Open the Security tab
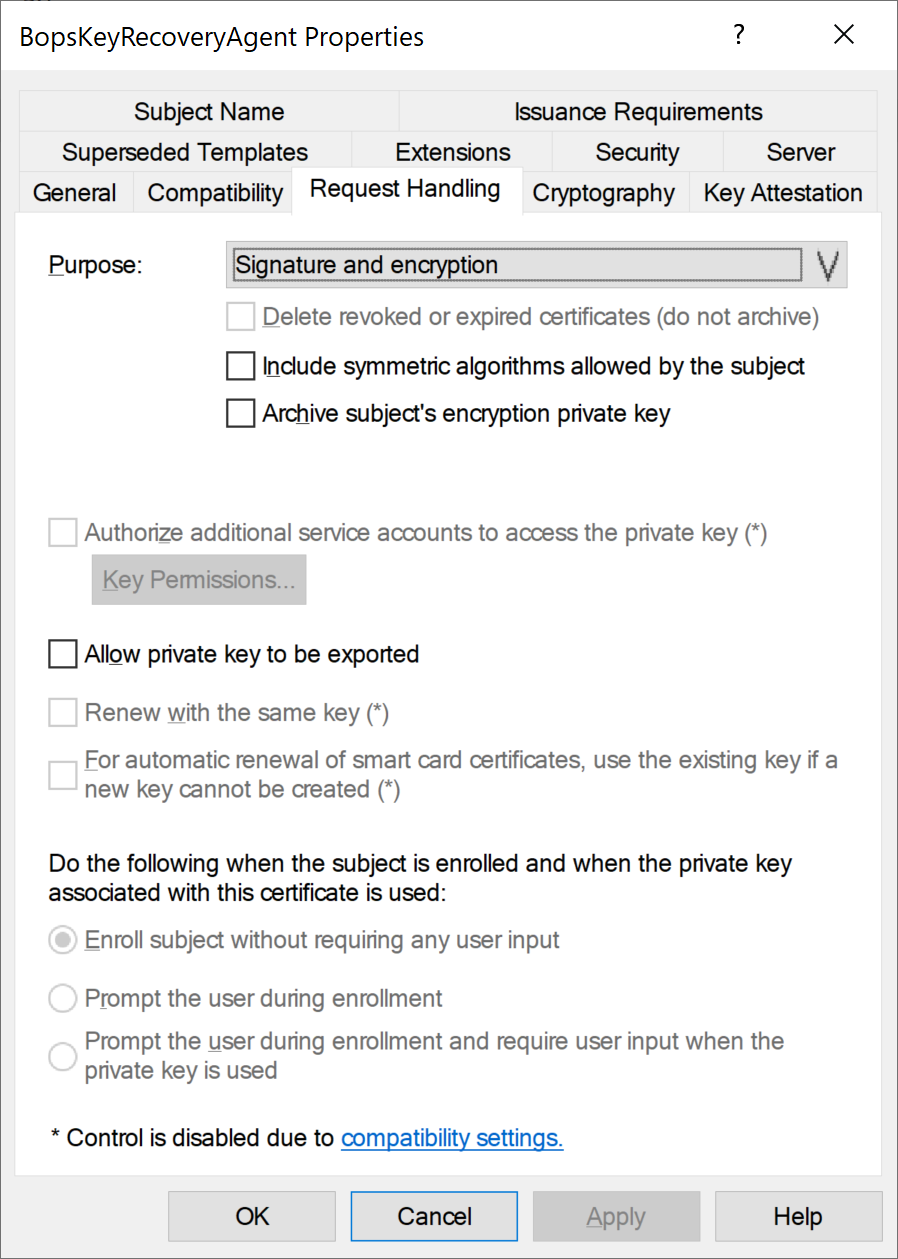This screenshot has width=898, height=1259. pos(637,152)
